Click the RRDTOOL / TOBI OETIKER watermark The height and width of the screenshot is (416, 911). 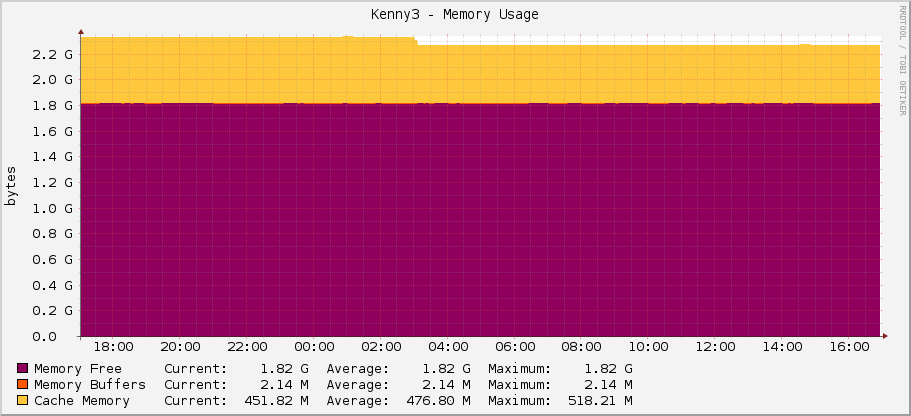902,60
